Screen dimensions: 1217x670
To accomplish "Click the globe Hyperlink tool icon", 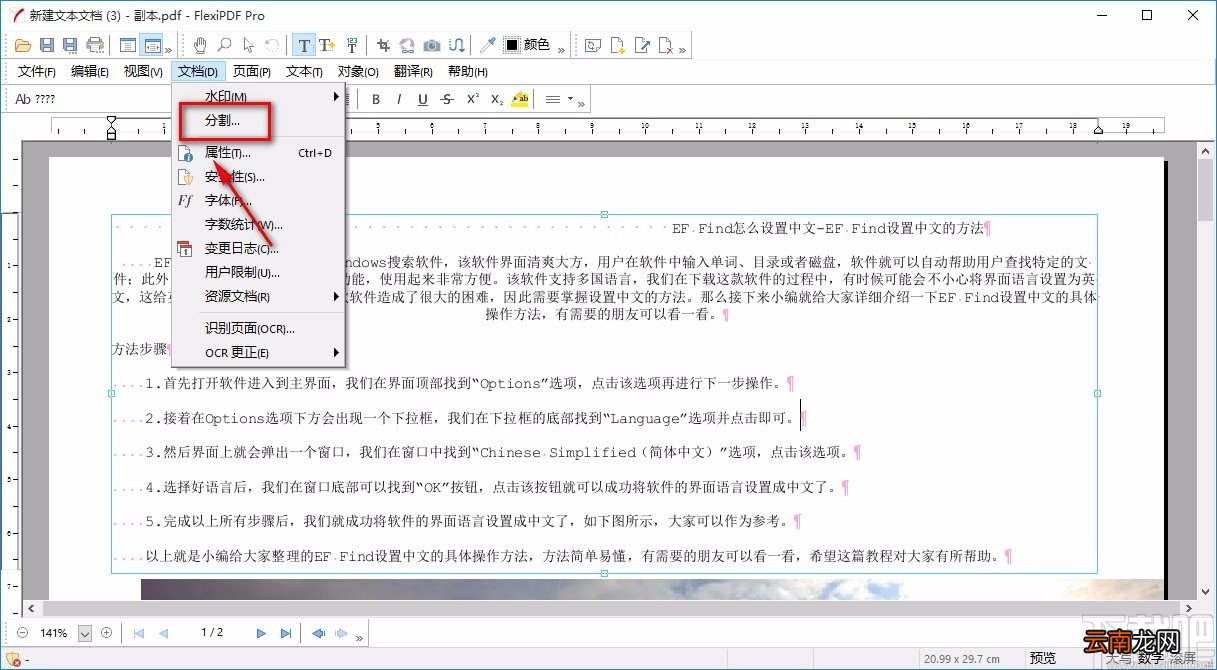I will coord(407,45).
